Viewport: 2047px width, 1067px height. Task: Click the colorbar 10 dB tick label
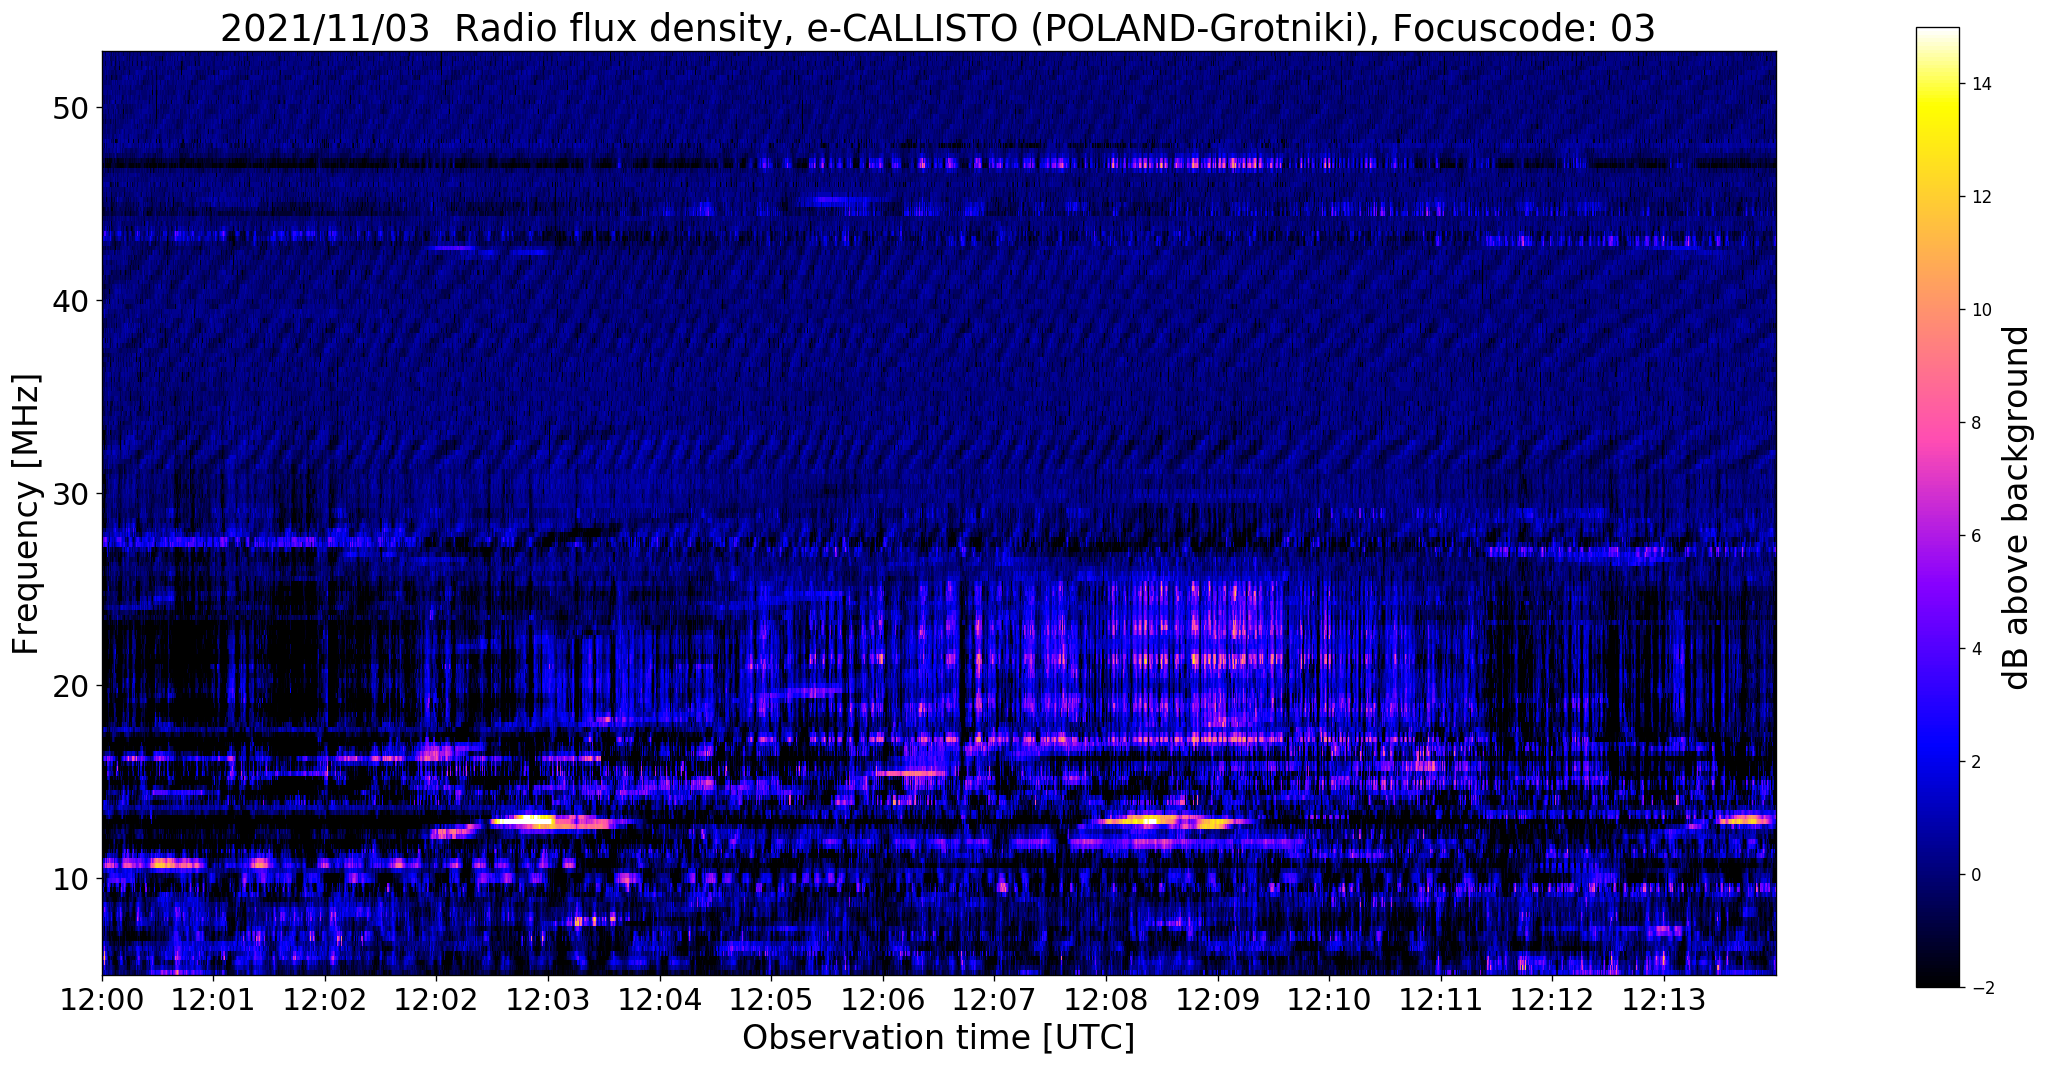(1980, 310)
